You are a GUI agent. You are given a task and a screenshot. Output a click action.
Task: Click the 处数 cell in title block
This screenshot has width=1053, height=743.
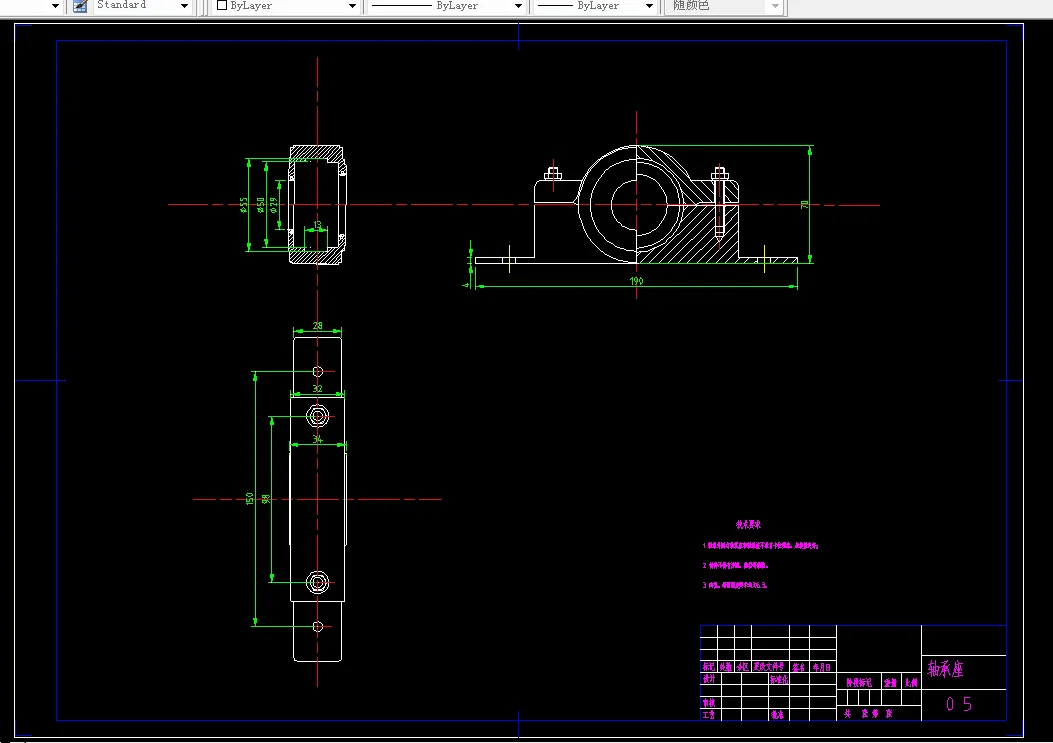click(x=726, y=667)
